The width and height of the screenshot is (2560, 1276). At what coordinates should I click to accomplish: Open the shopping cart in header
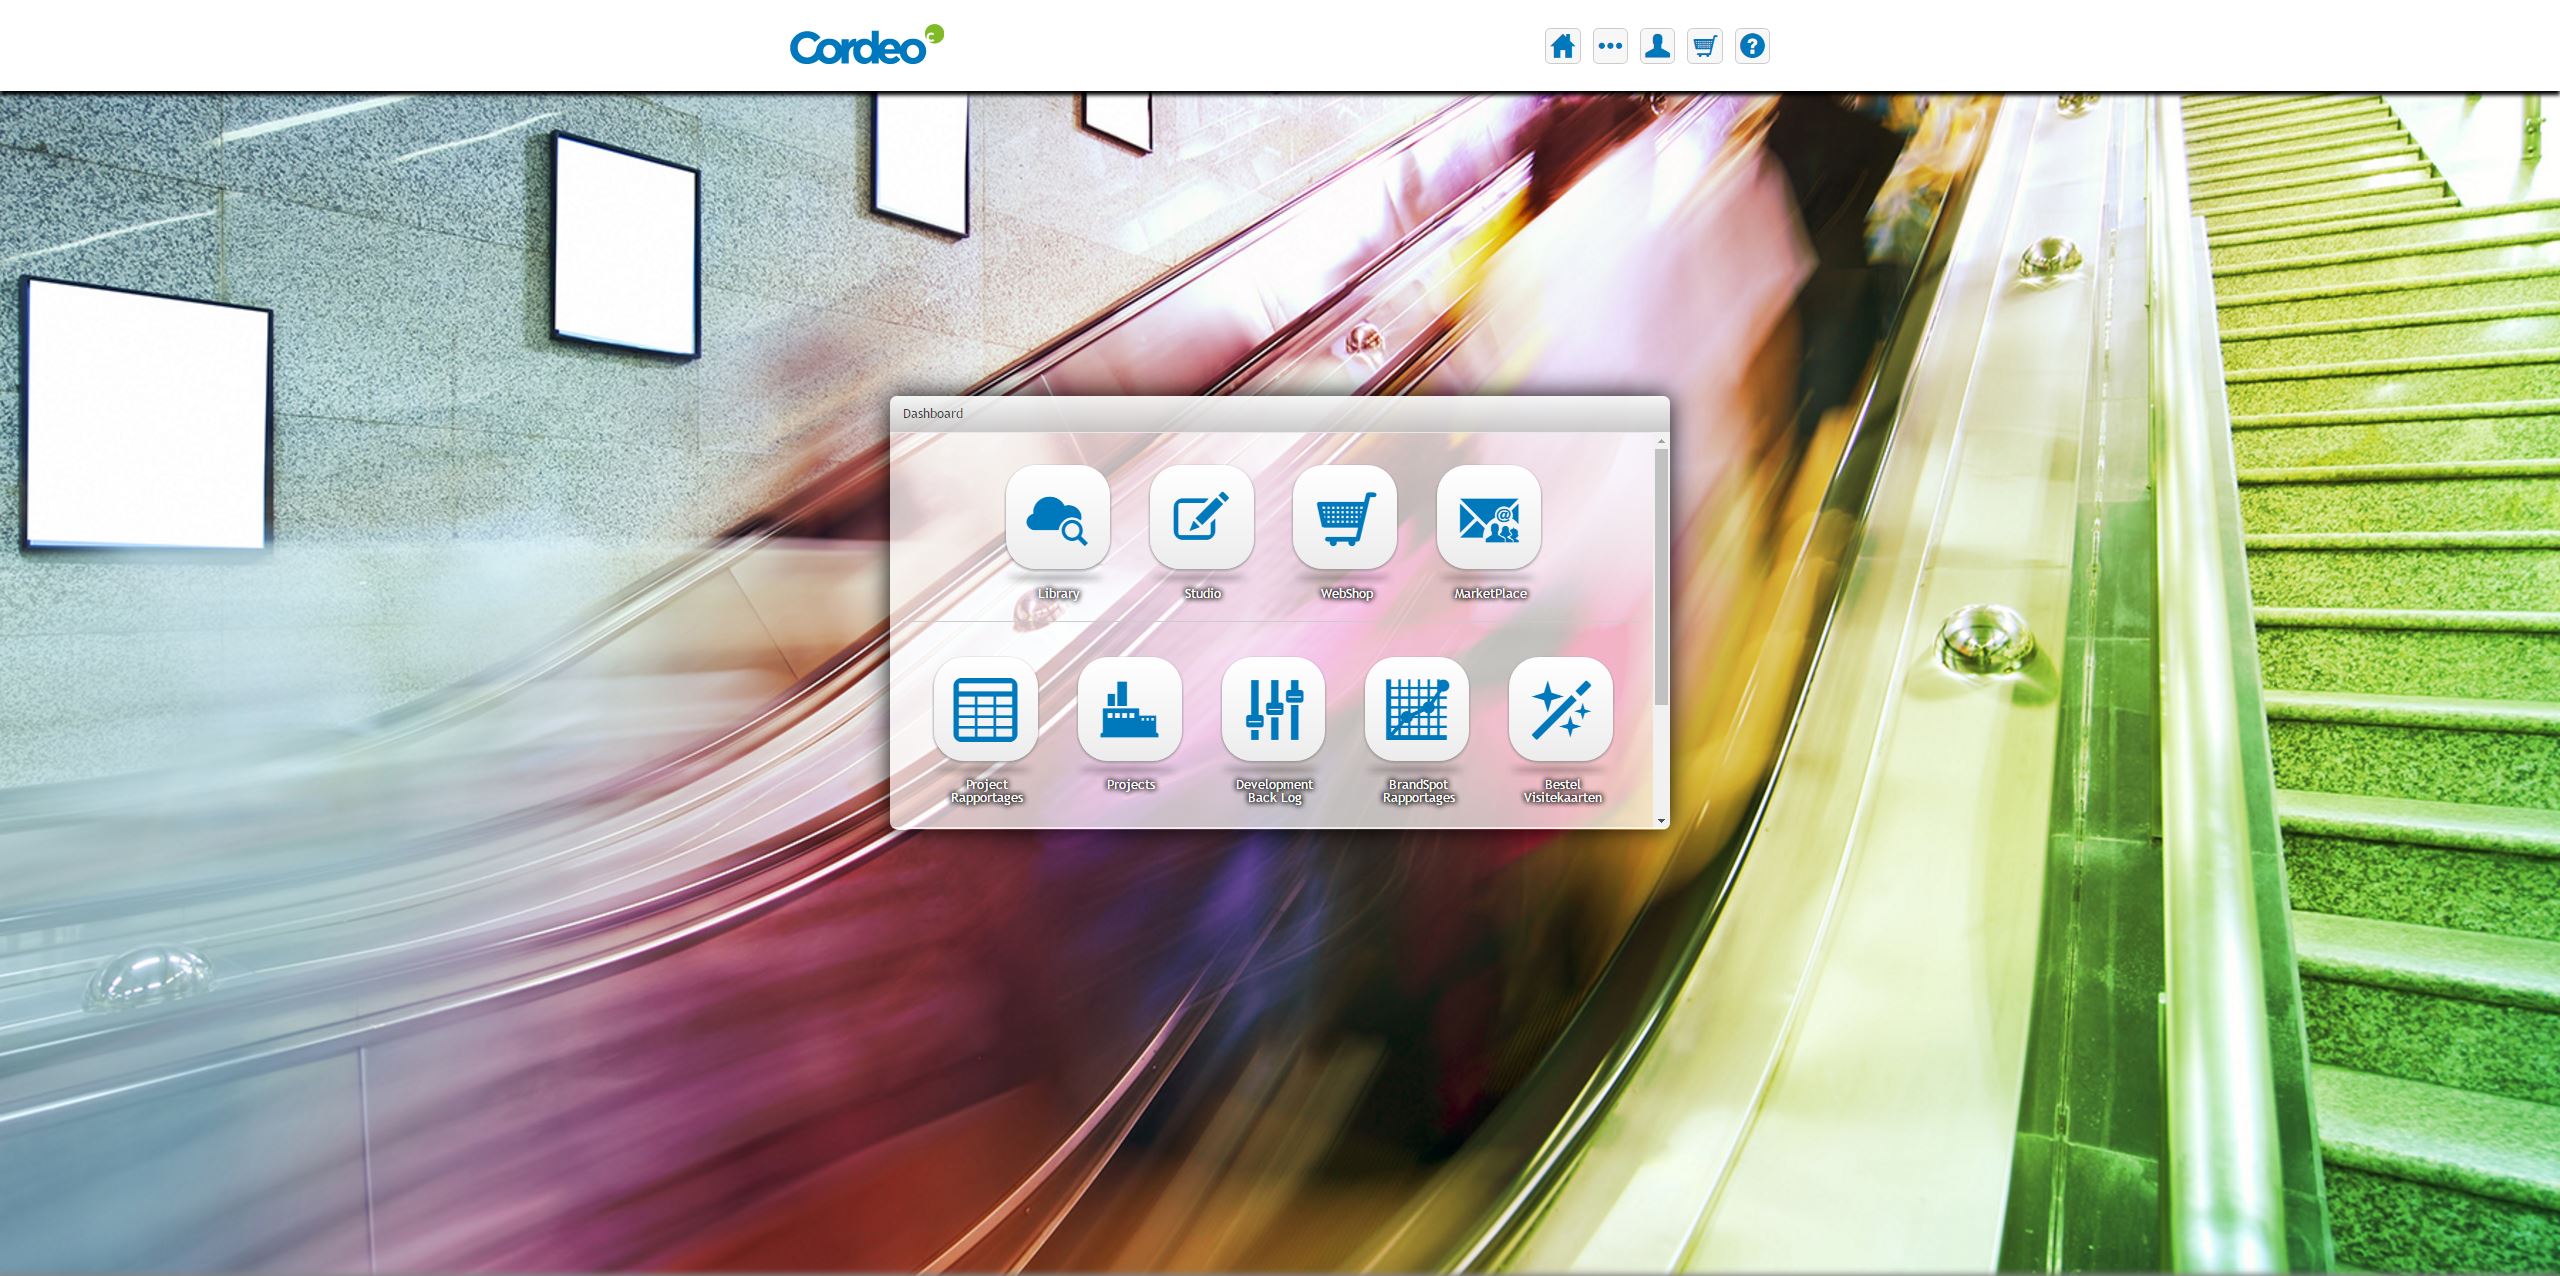pos(1705,46)
